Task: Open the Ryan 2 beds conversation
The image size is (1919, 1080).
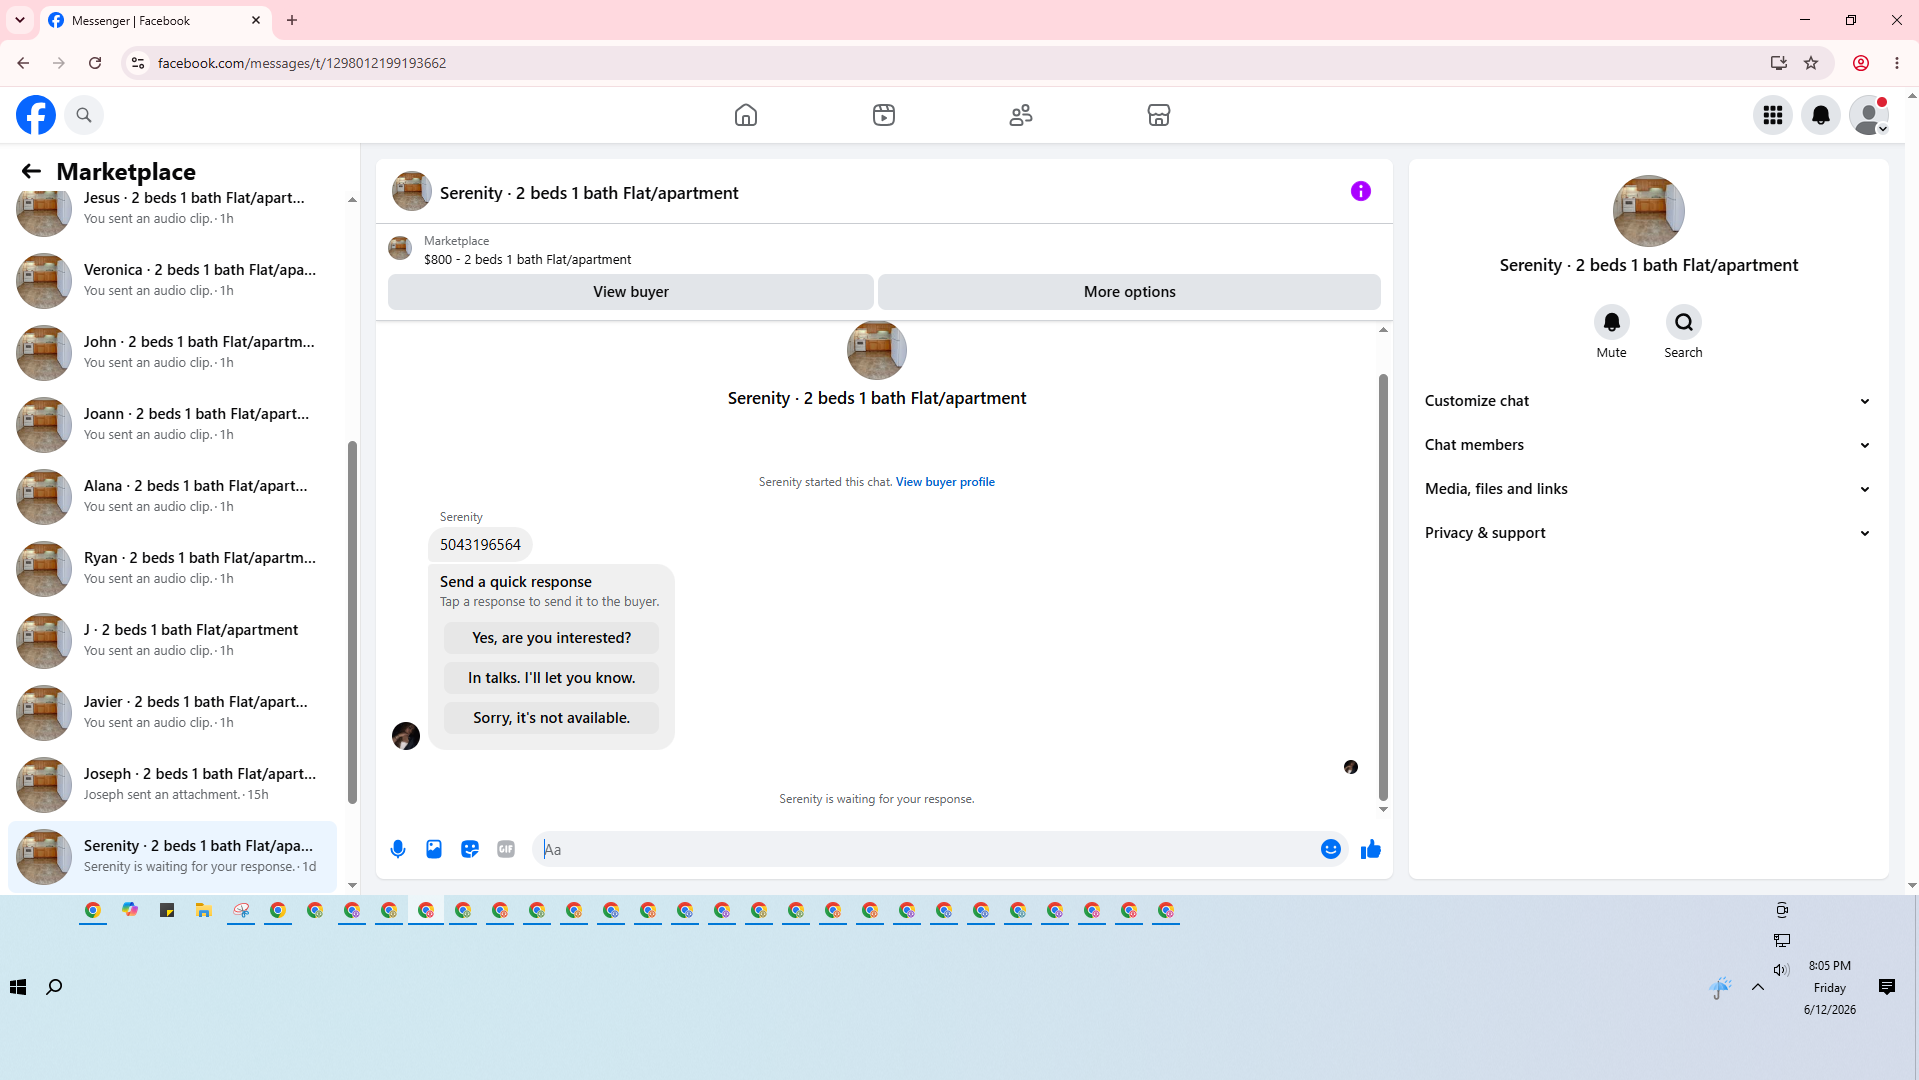Action: (172, 568)
